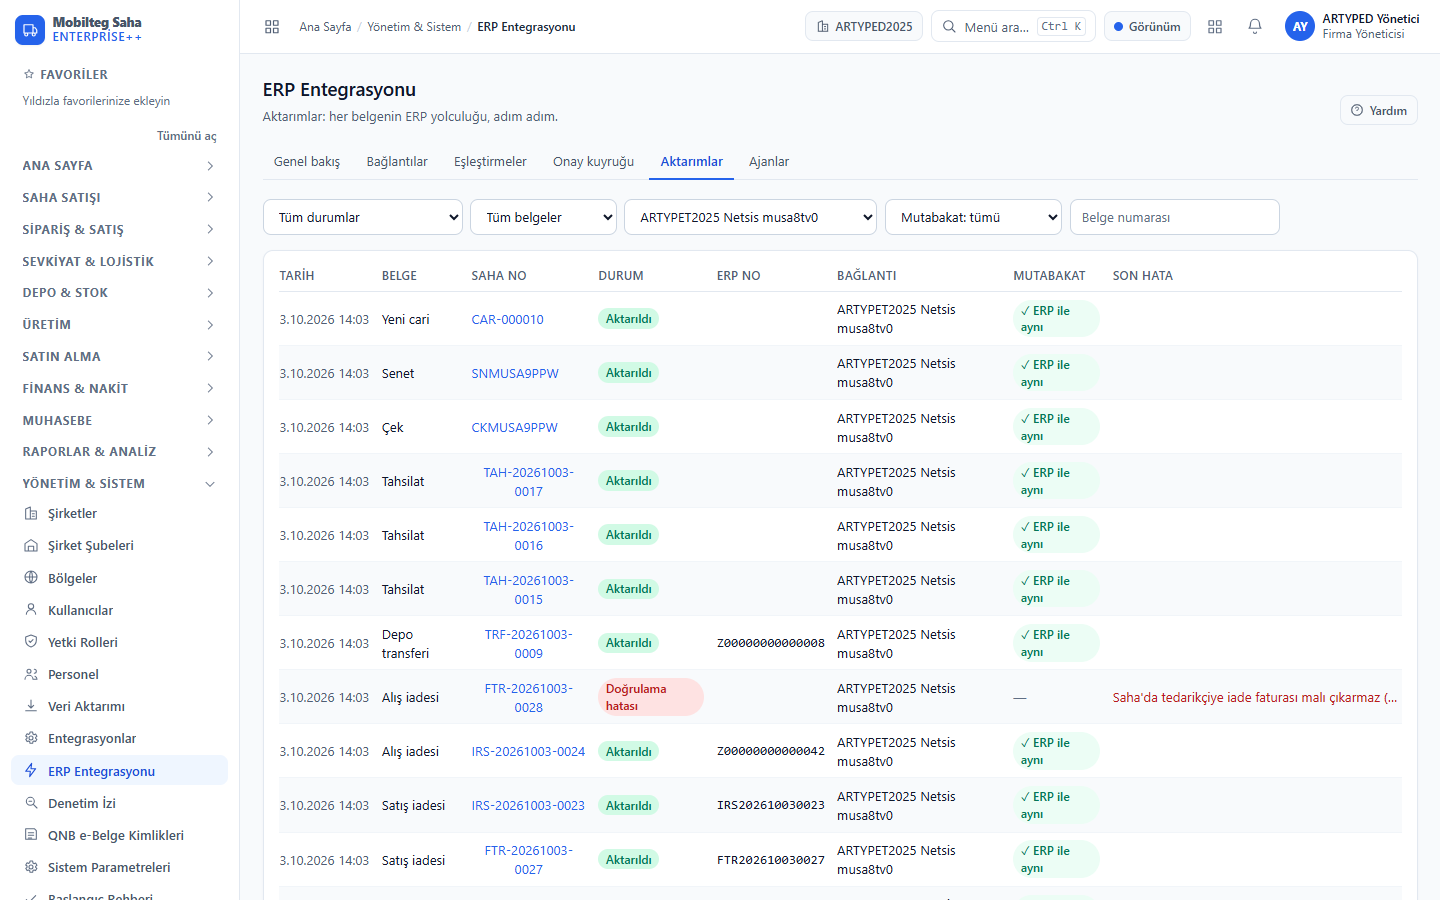Image resolution: width=1440 pixels, height=900 pixels.
Task: Go to Şirket Şubeleri
Action: pos(119,546)
